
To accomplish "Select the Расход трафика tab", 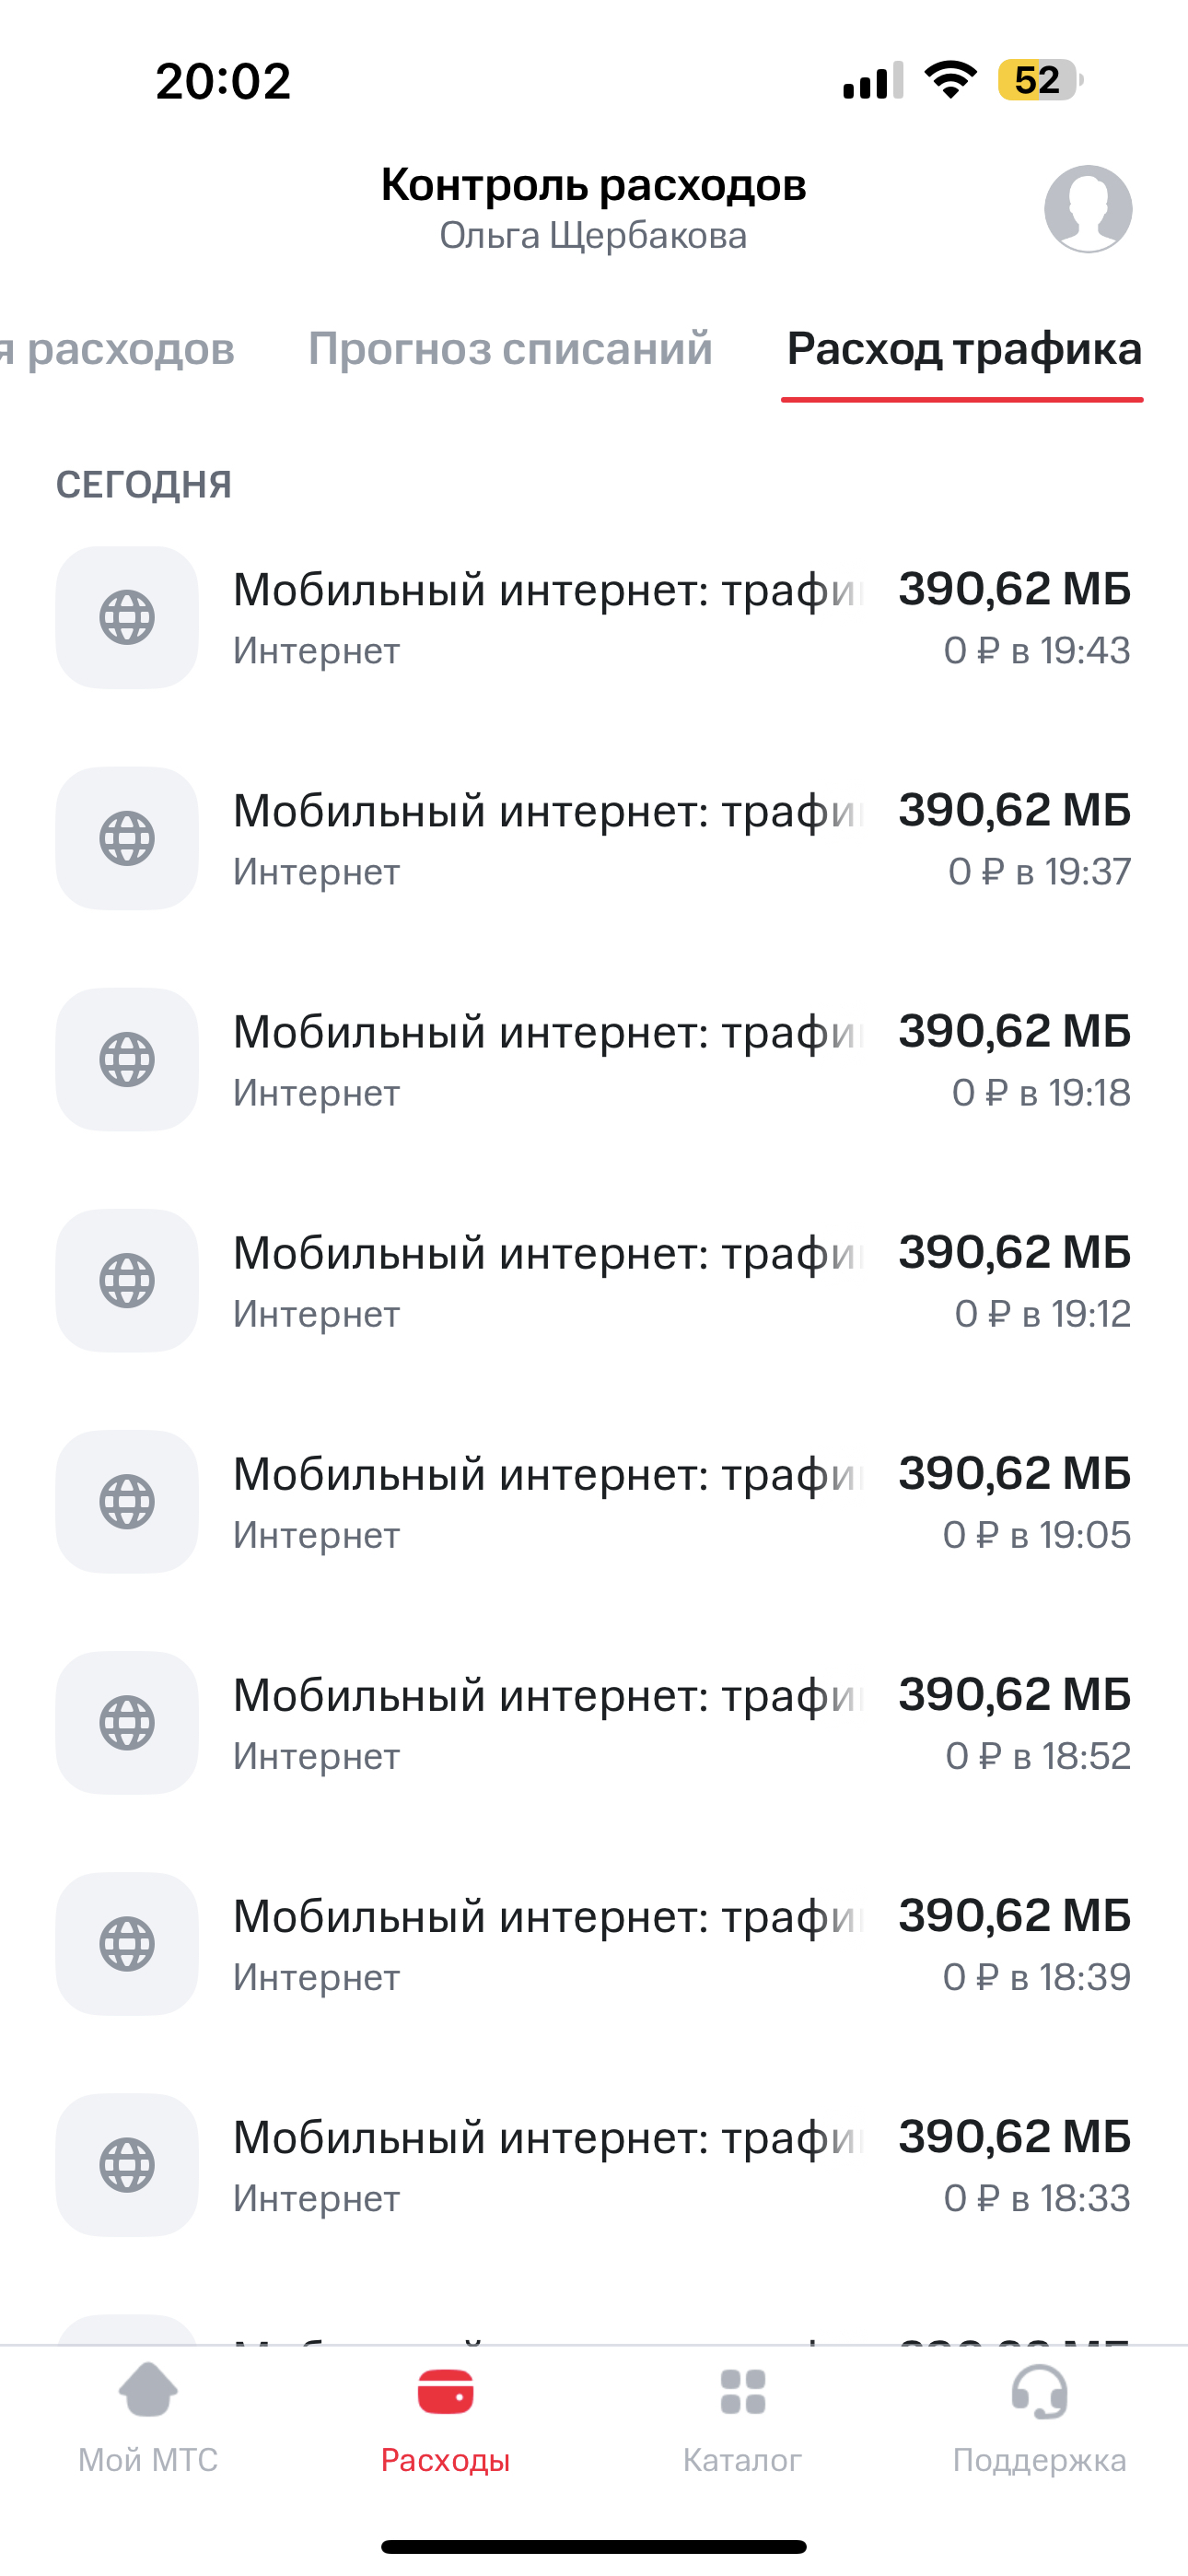I will [963, 349].
